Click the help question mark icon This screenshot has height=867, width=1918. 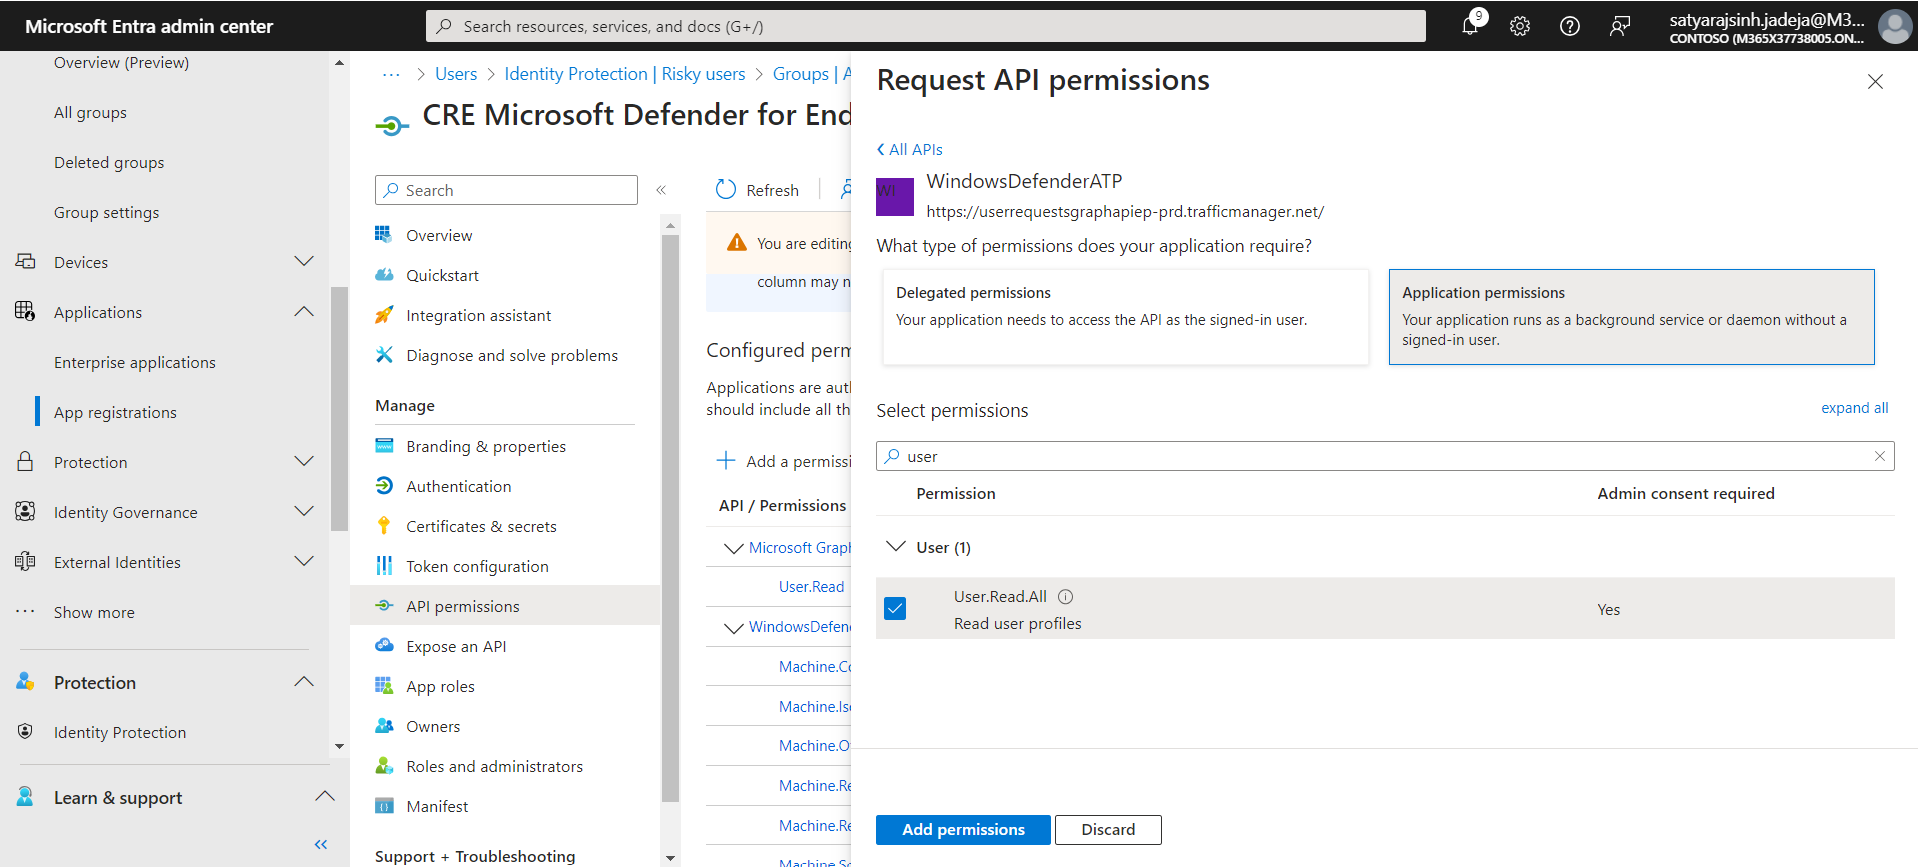pos(1570,26)
